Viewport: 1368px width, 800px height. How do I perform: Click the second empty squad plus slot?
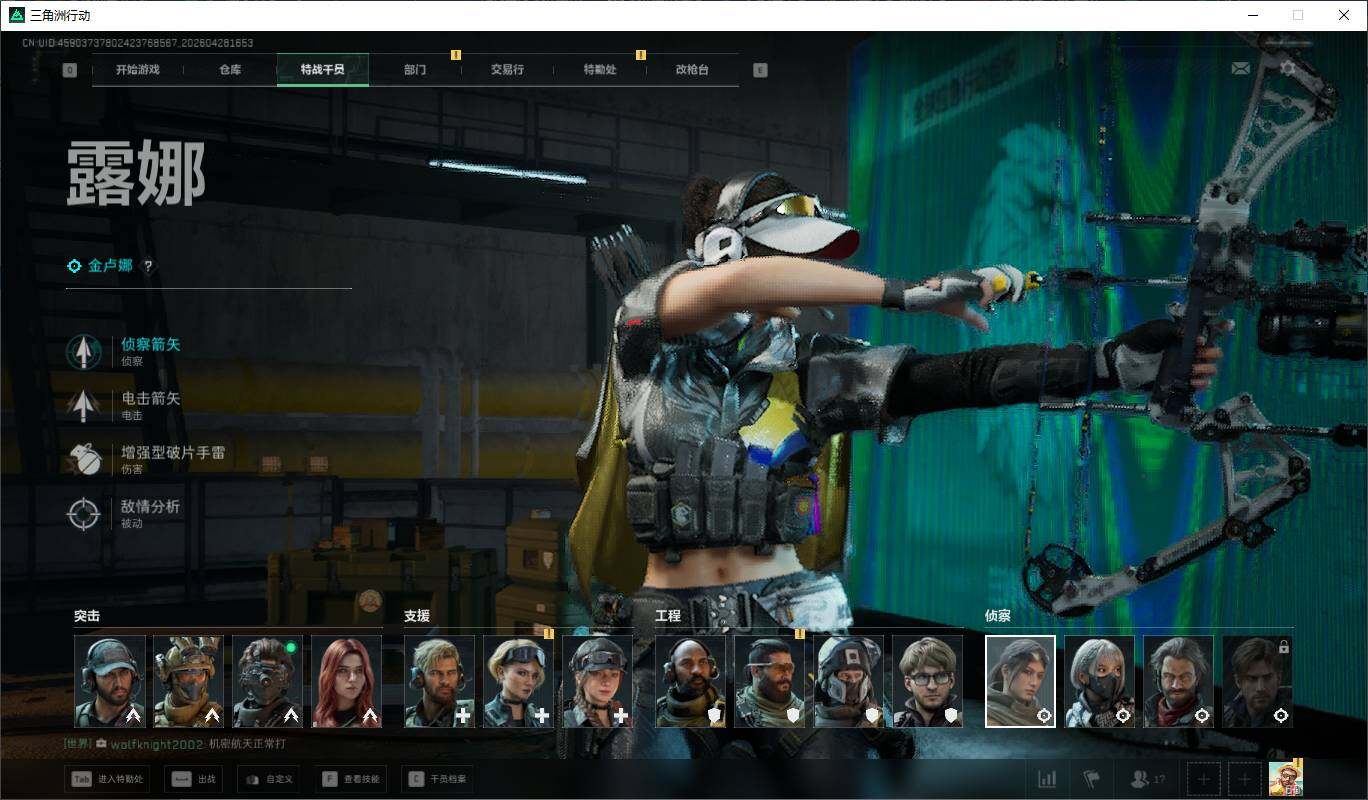click(1244, 779)
